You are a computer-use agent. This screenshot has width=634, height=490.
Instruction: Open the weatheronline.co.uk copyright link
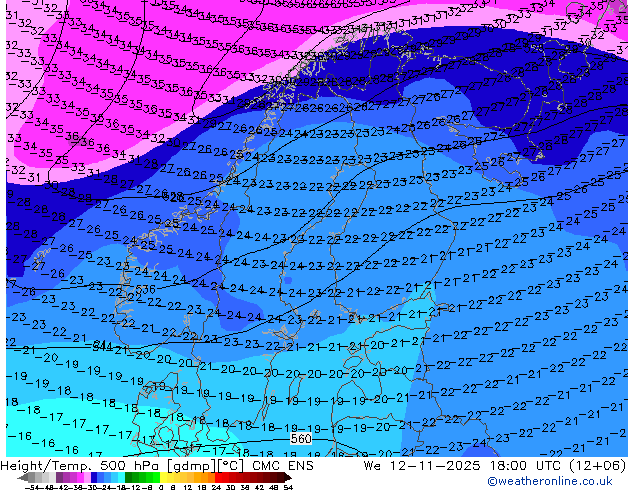tap(550, 481)
